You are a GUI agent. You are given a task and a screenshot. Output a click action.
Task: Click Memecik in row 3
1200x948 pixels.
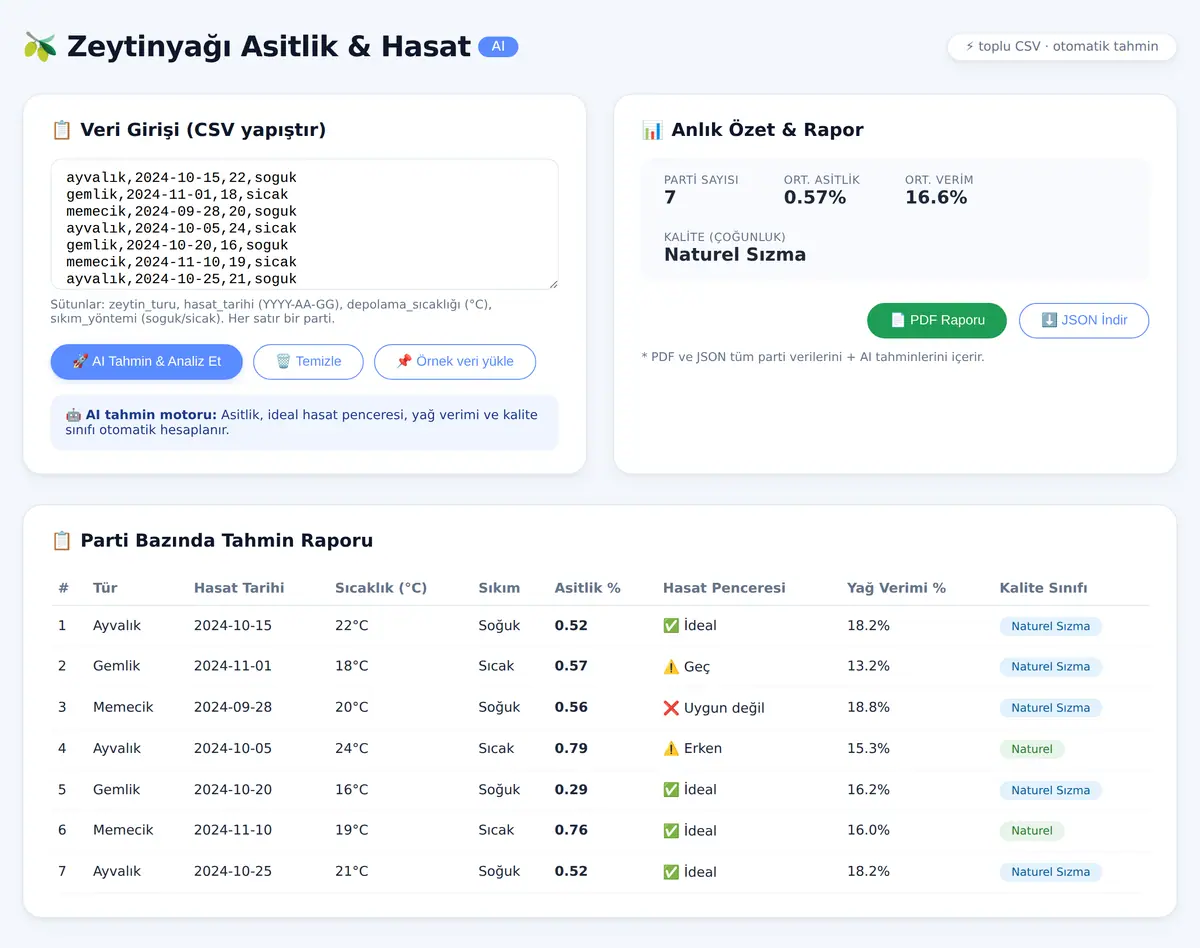(123, 708)
